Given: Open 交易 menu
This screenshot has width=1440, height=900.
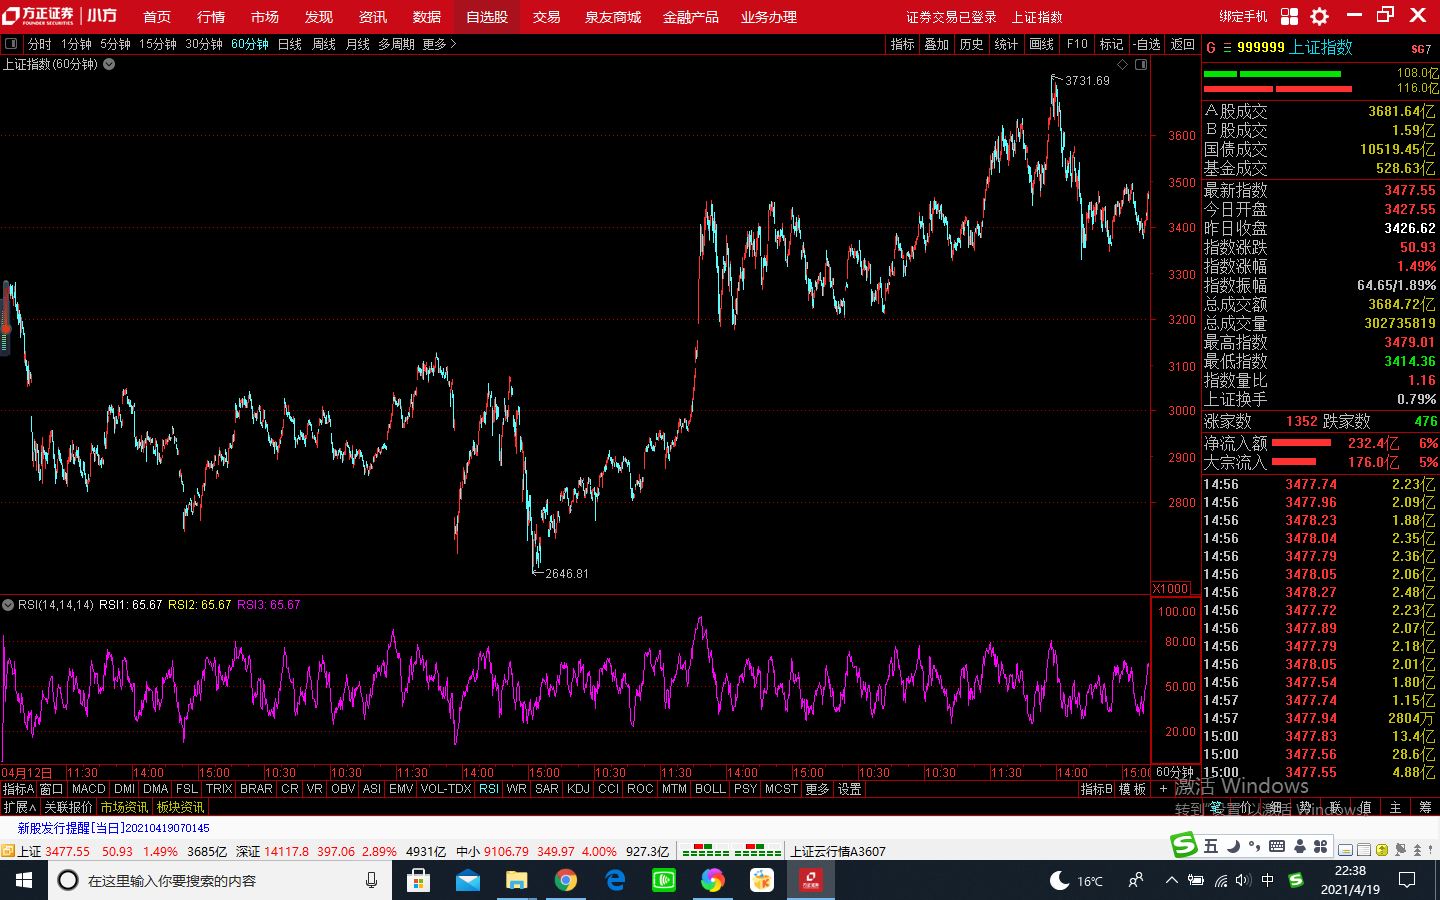Looking at the screenshot, I should pyautogui.click(x=546, y=17).
